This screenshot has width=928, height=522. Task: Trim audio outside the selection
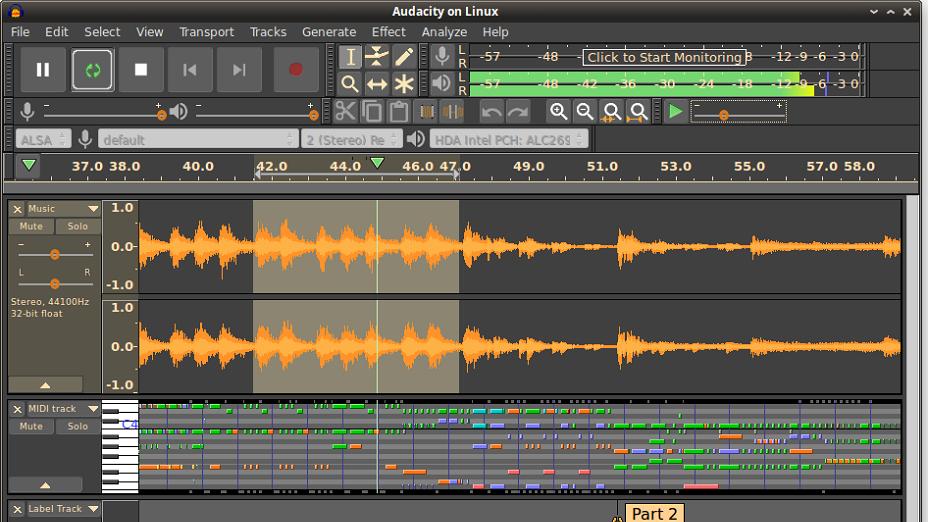[426, 111]
